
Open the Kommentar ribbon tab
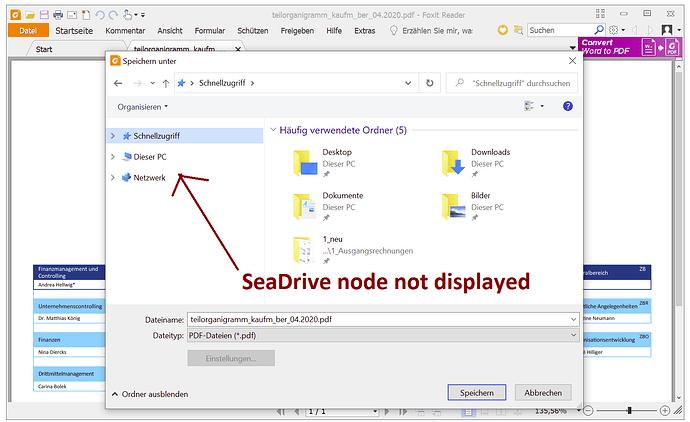(x=125, y=31)
